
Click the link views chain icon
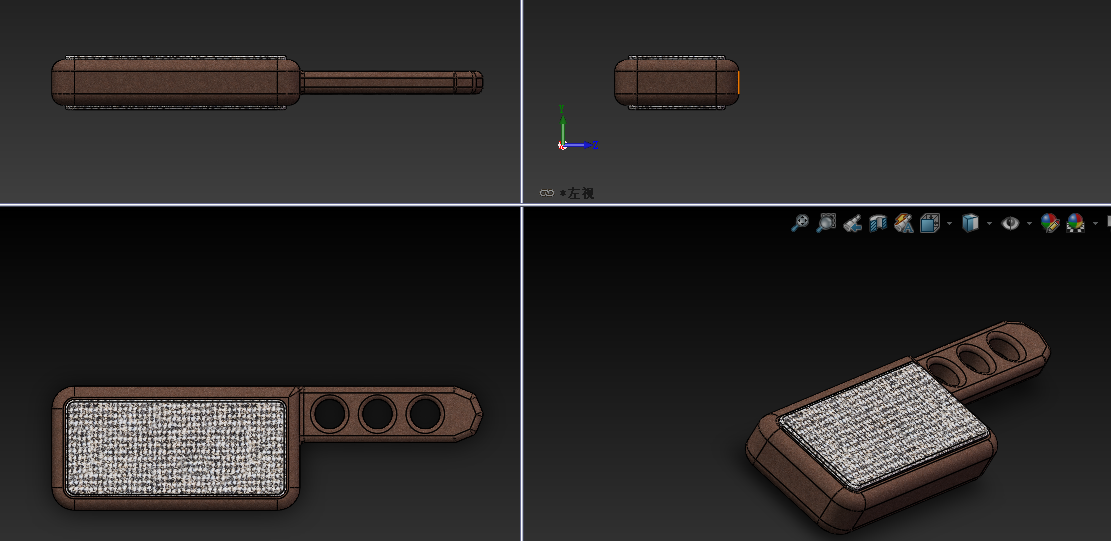click(x=546, y=193)
